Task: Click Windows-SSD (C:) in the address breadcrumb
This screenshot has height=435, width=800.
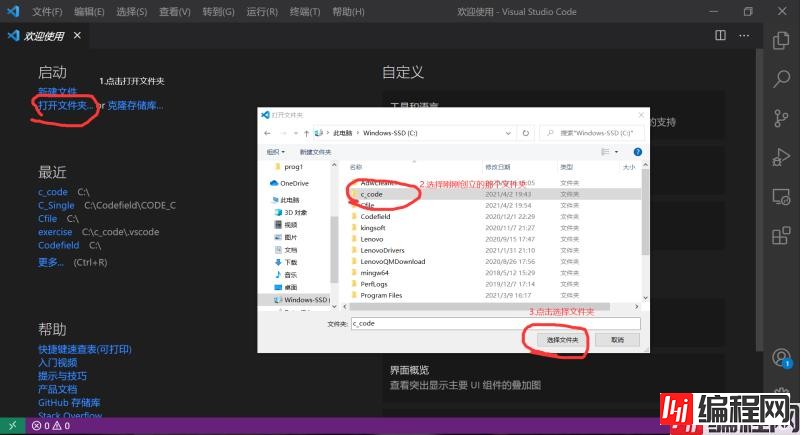Action: tap(390, 133)
